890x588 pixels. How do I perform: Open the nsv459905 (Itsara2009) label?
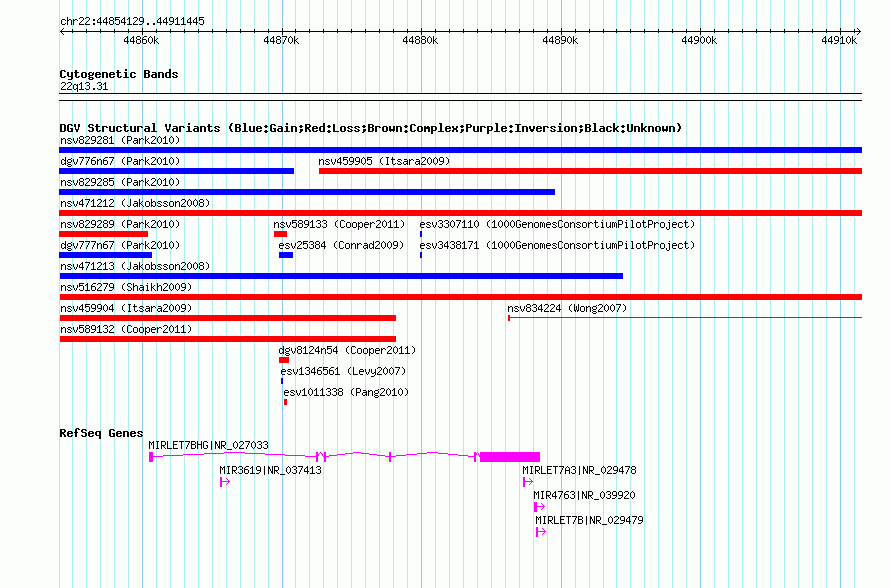(x=384, y=161)
